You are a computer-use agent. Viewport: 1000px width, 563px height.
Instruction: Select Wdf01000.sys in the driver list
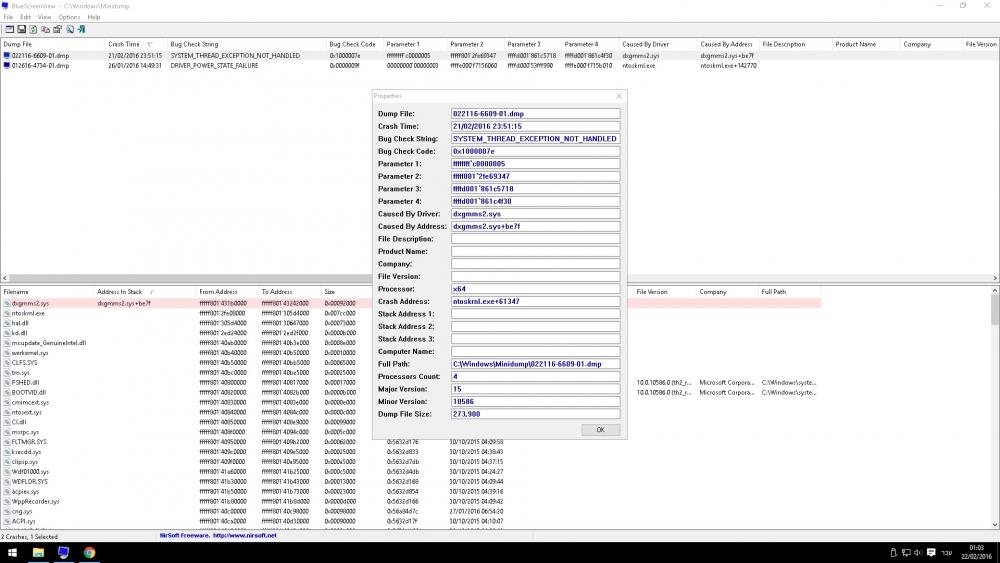click(30, 472)
